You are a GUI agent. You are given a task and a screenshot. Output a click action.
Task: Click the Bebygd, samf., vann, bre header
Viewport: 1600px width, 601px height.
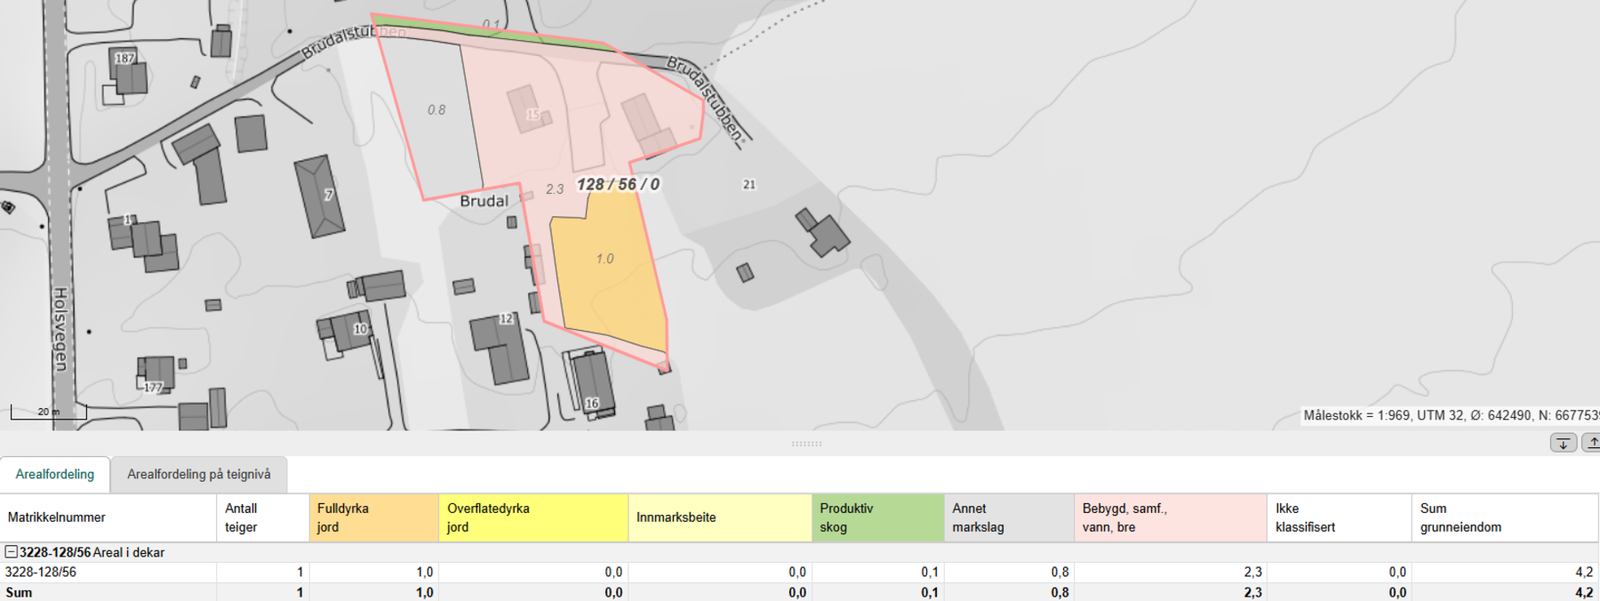(x=1169, y=517)
